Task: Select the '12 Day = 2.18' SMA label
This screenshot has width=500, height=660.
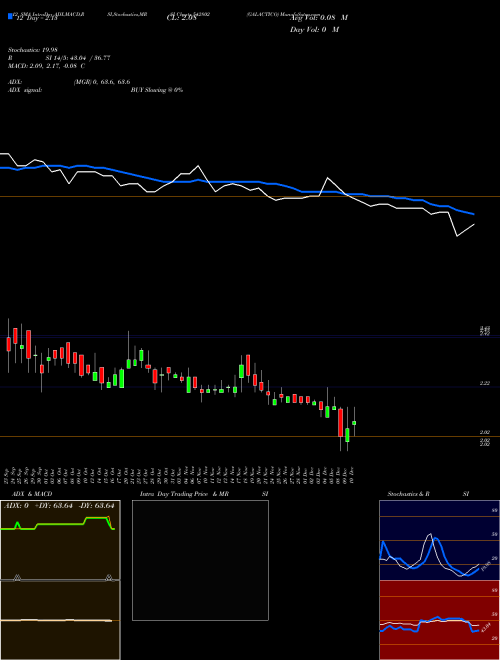Action: pyautogui.click(x=36, y=18)
